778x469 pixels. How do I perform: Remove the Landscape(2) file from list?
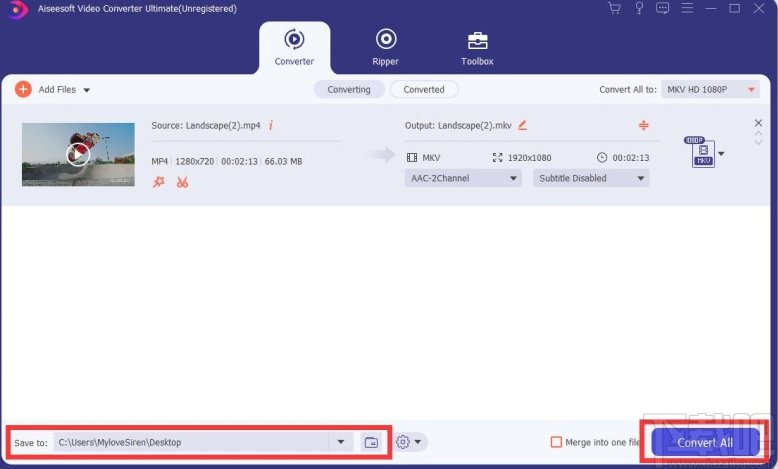tap(758, 123)
